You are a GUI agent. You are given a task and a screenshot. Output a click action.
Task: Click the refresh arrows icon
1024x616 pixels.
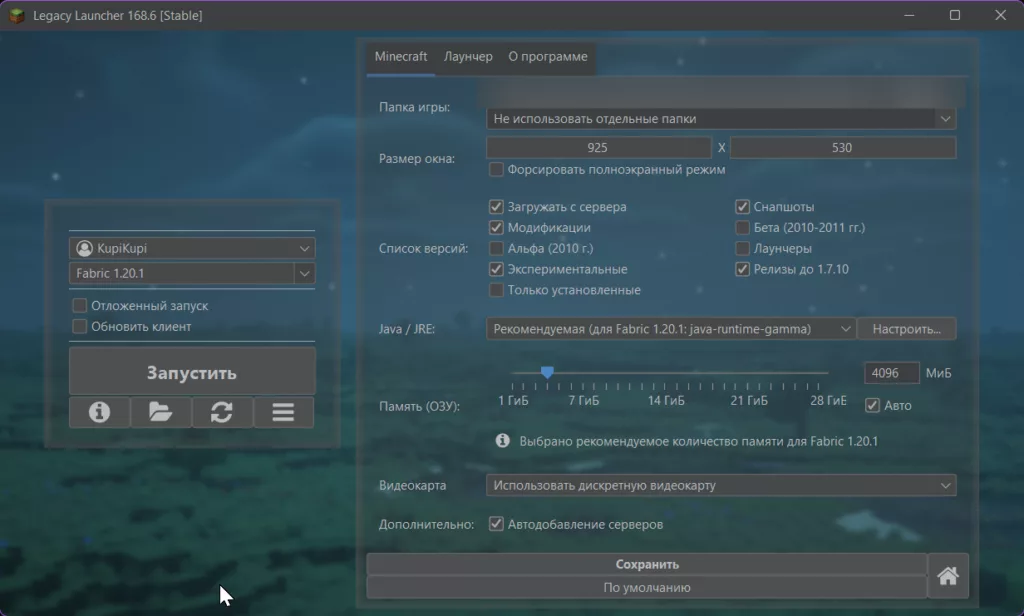point(222,412)
